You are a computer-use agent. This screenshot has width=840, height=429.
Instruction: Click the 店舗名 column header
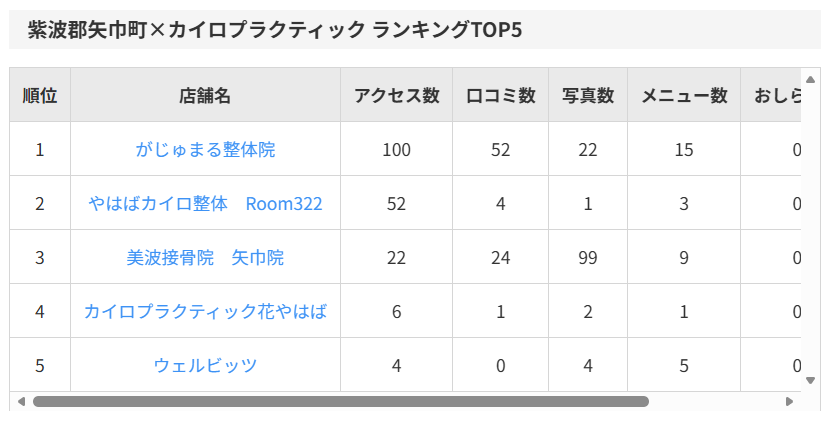click(205, 96)
